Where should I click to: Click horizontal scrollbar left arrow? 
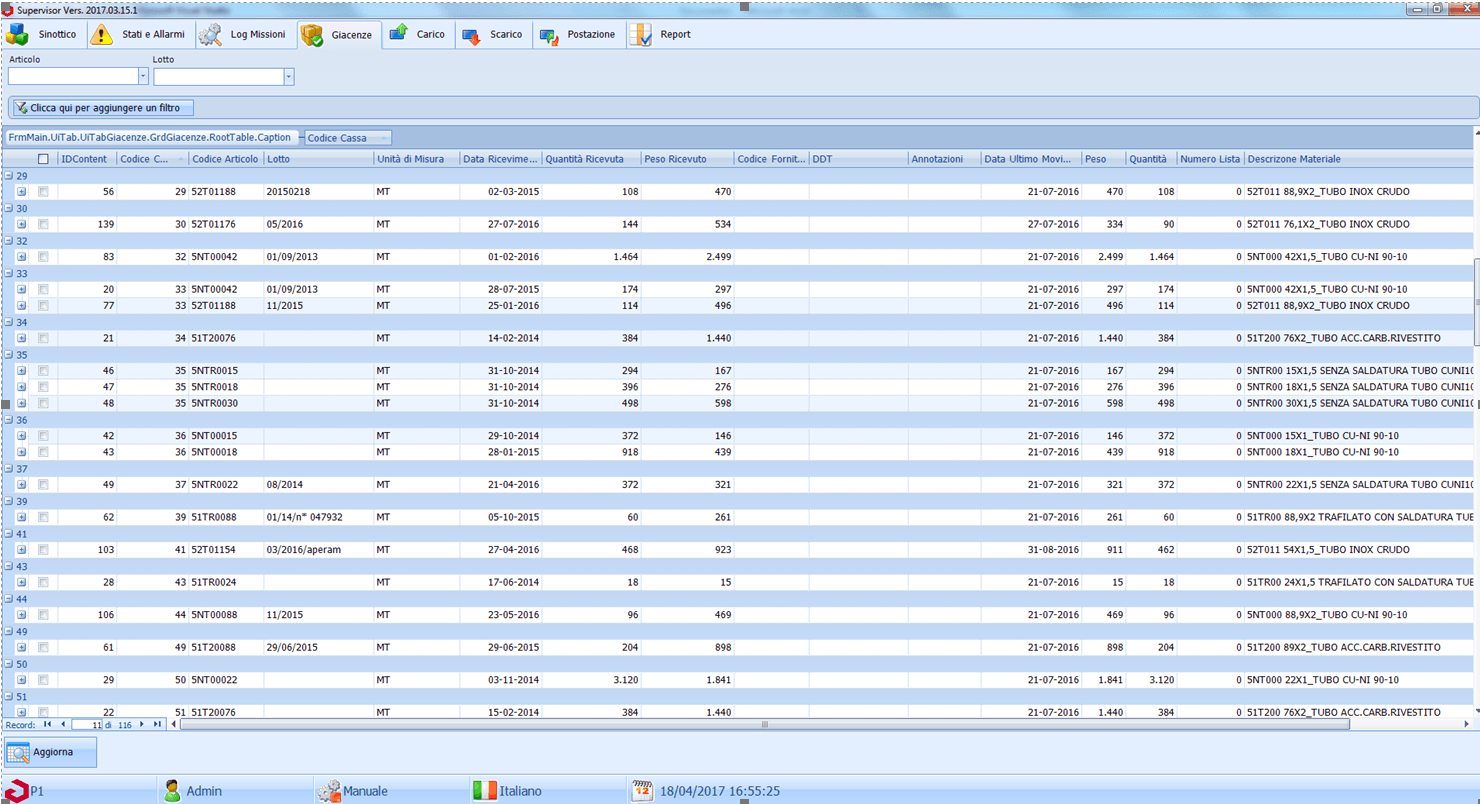[x=174, y=724]
